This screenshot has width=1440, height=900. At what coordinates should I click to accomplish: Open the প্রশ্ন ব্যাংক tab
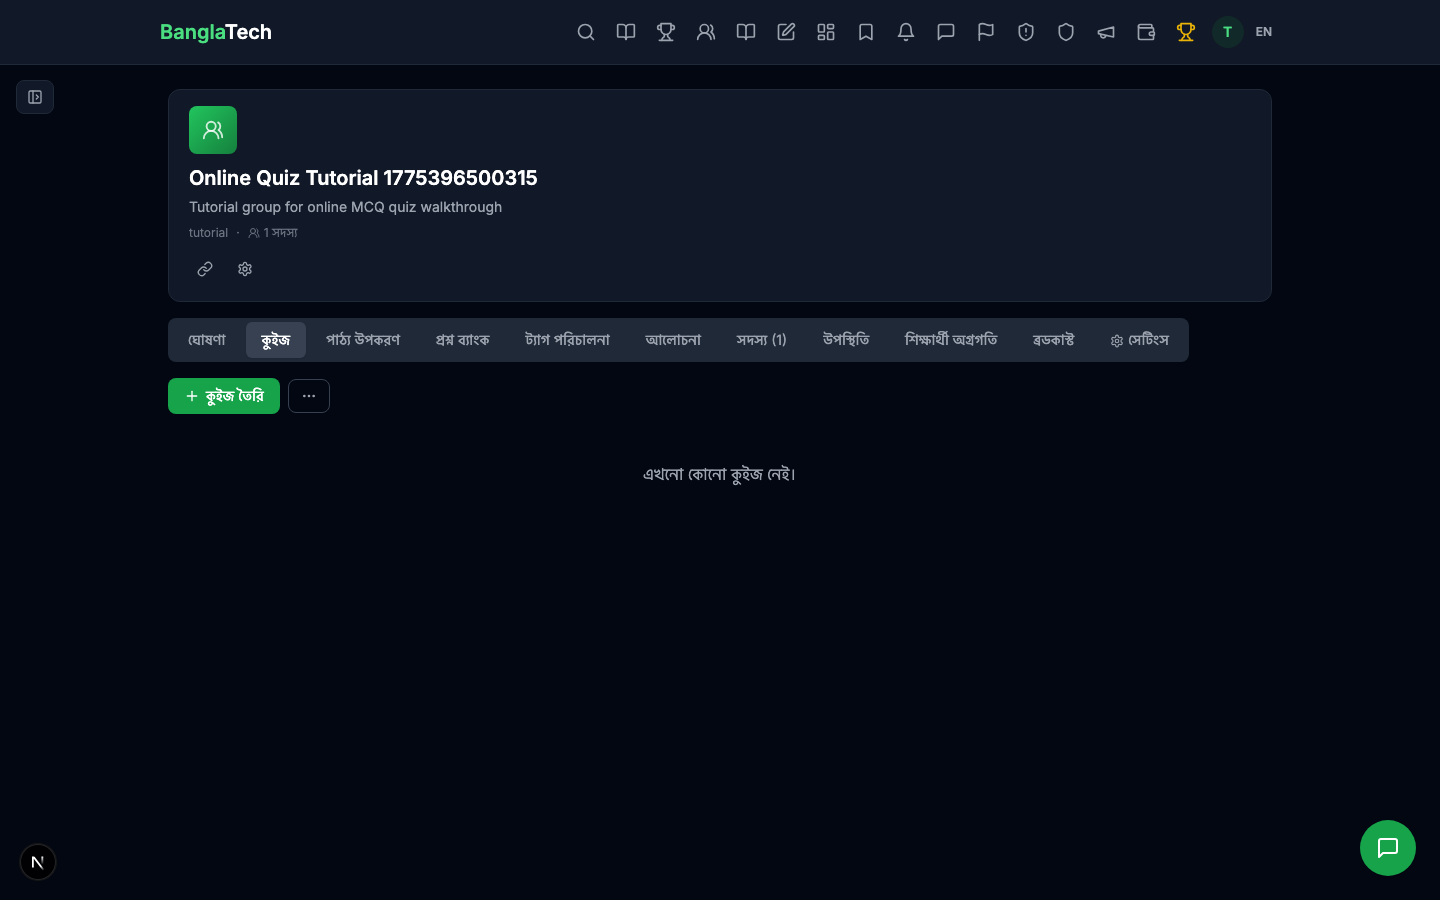click(x=462, y=340)
